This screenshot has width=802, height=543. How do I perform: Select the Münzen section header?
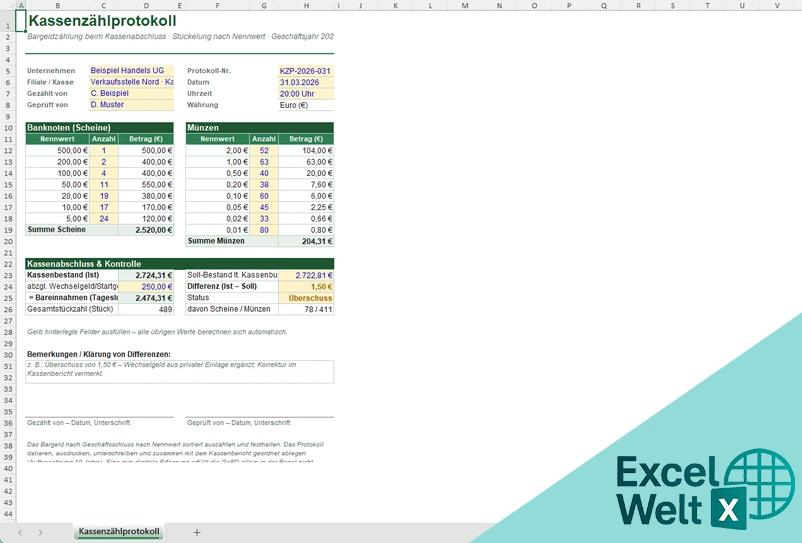260,128
